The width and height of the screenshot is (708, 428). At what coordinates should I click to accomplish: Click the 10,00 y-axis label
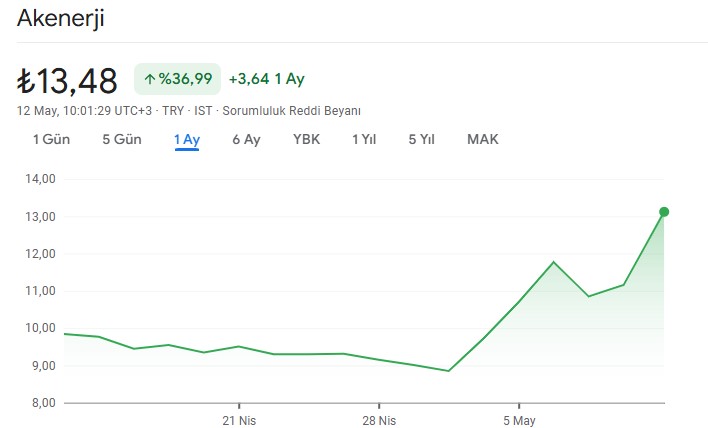coord(41,328)
